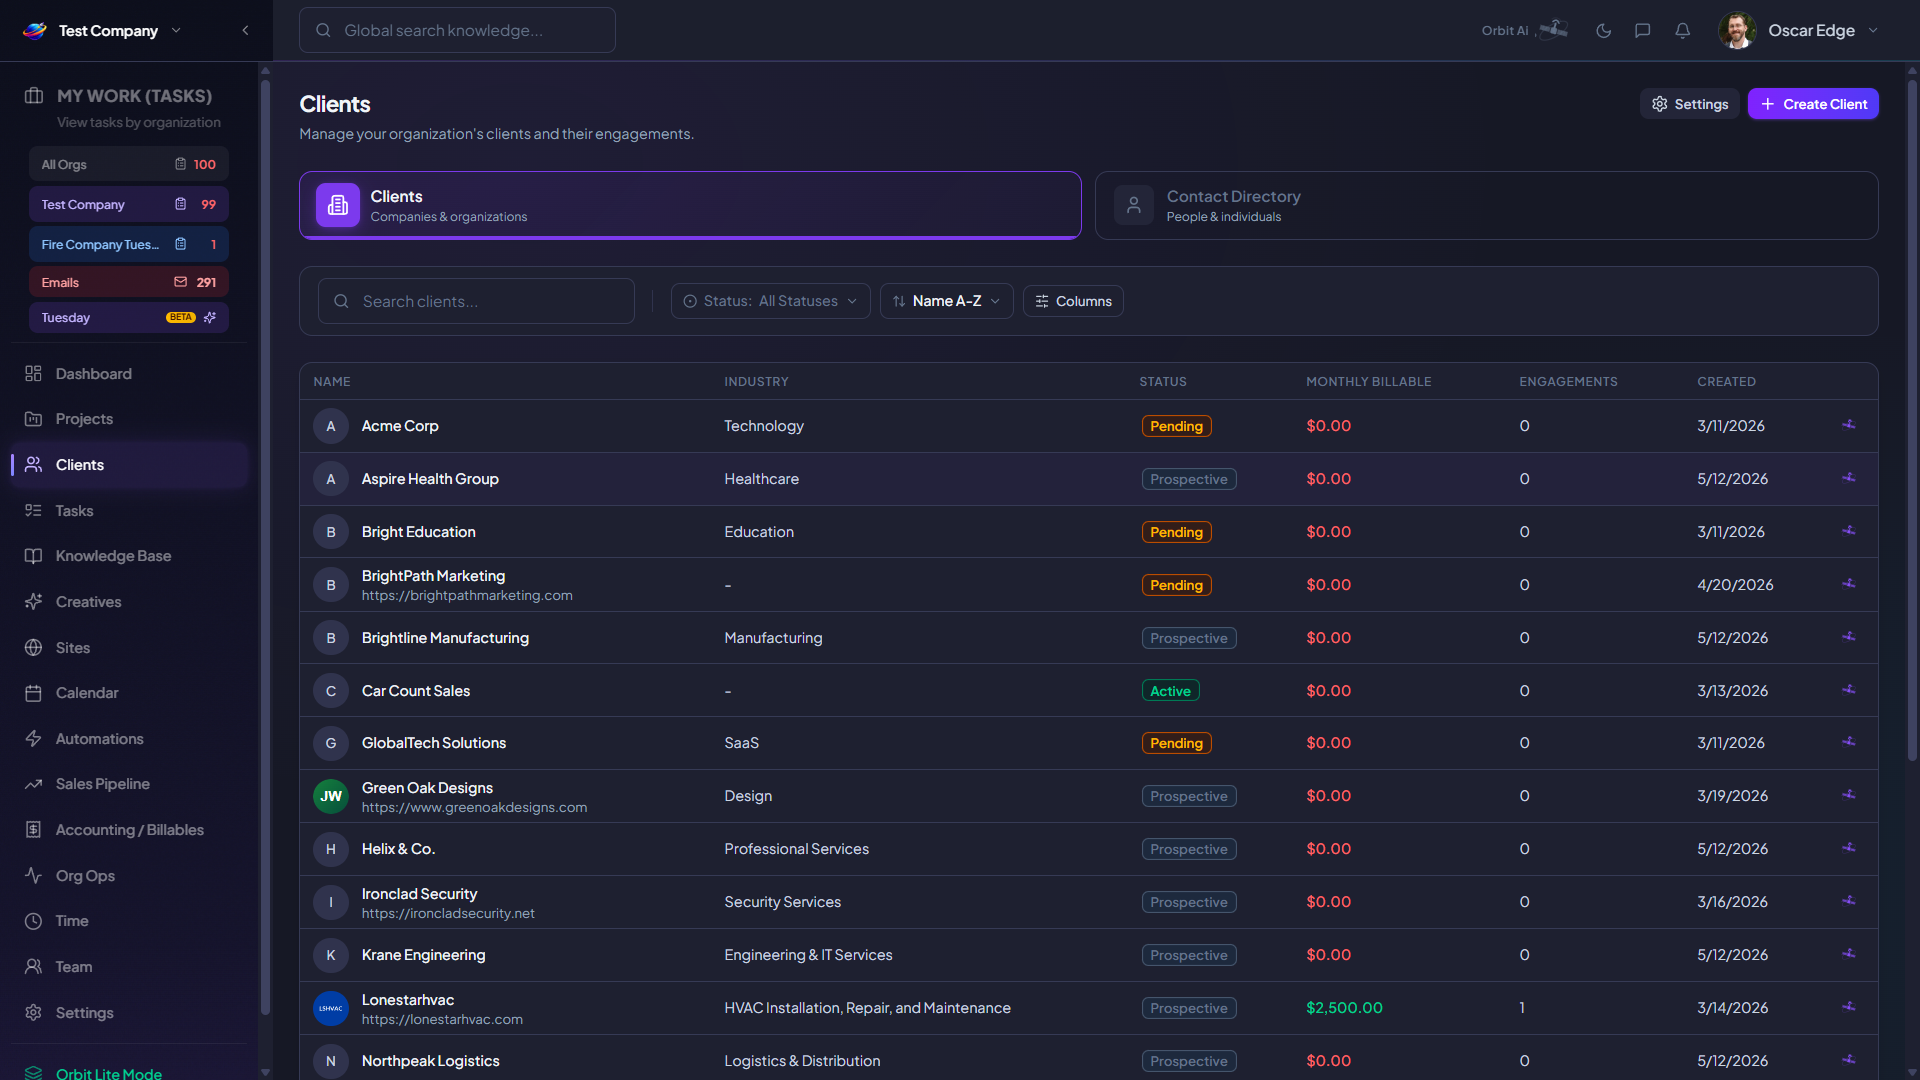
Task: Switch to Contact Directory tab
Action: (x=1486, y=205)
